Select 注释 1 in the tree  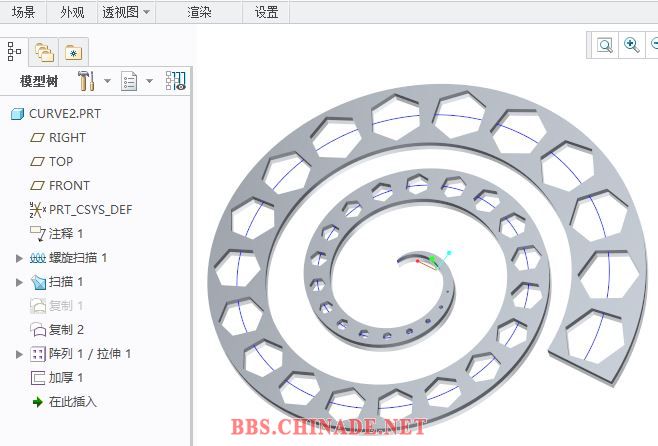pyautogui.click(x=66, y=234)
